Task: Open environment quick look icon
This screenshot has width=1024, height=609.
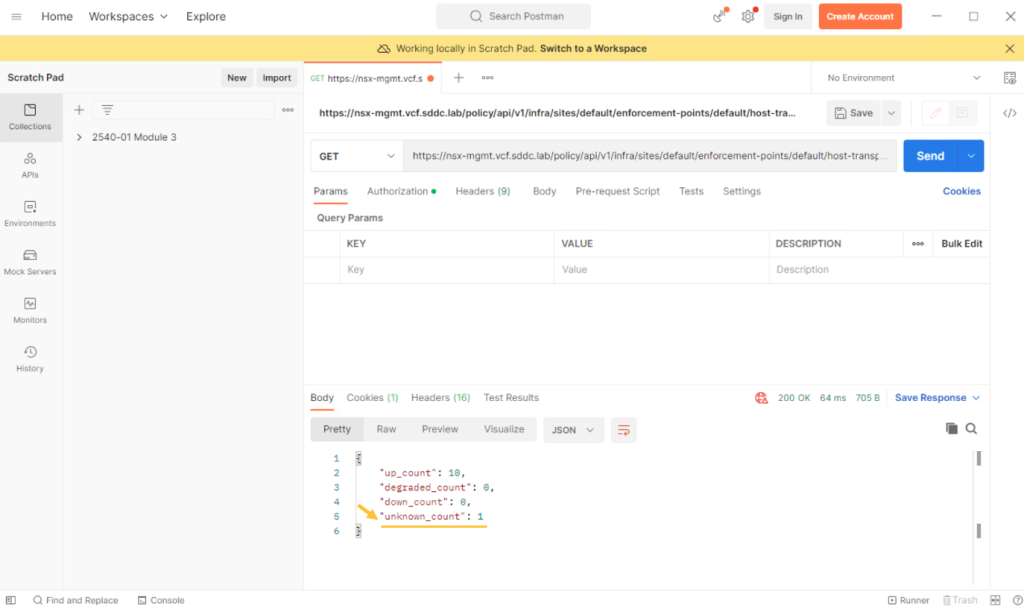Action: [x=1010, y=78]
